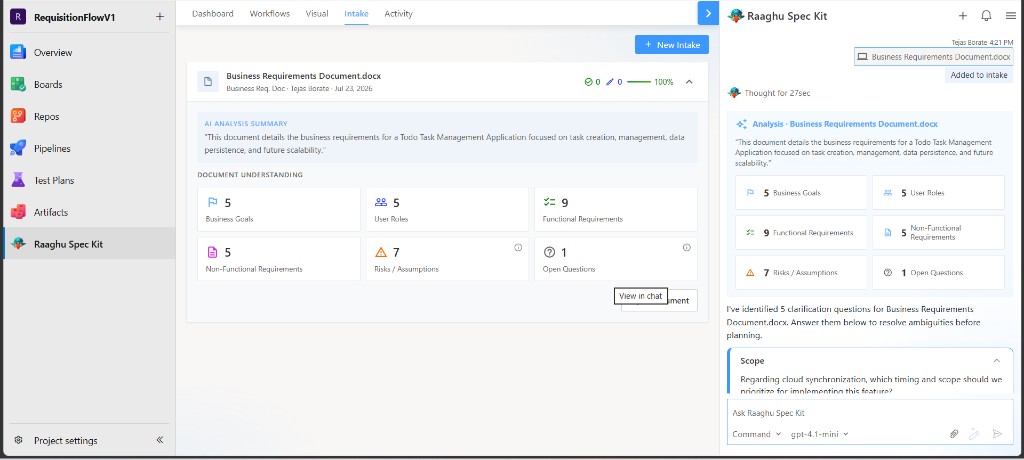The width and height of the screenshot is (1024, 460).
Task: Select Raaghu Spec Kit in the sidebar
Action: 88,244
